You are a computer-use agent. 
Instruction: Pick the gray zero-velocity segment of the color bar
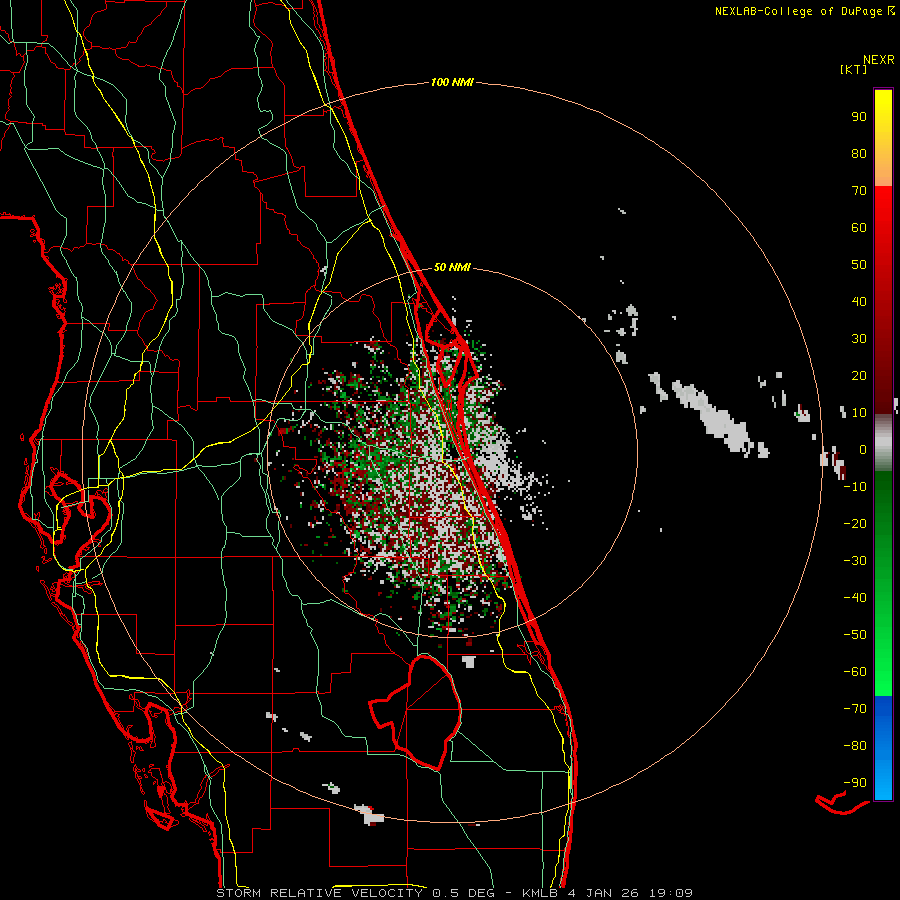pos(883,443)
